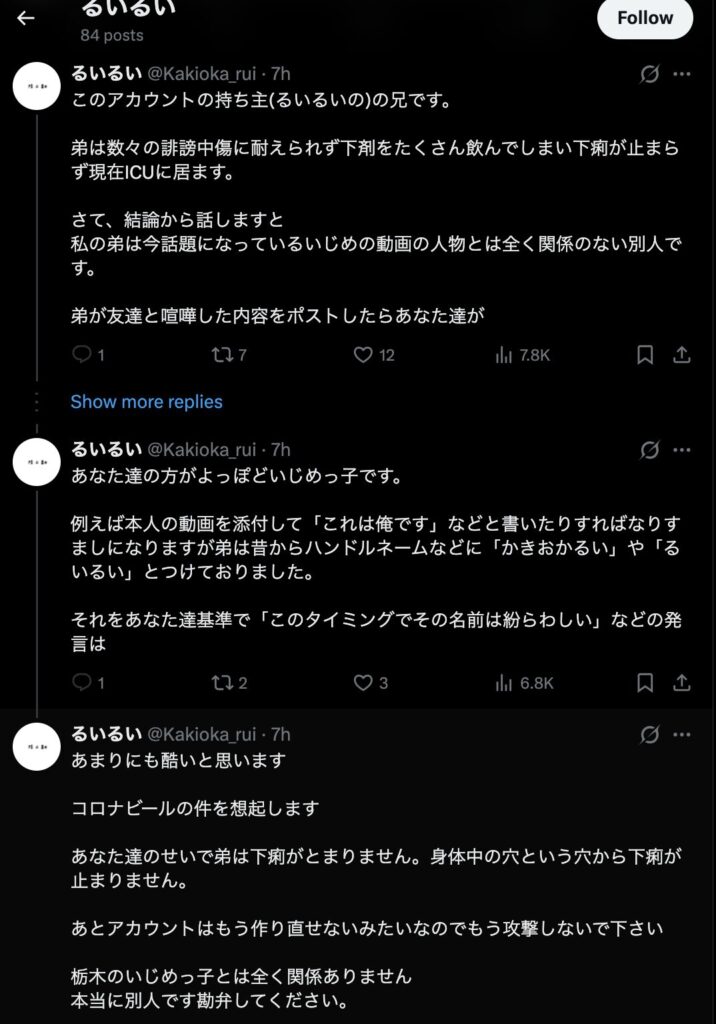
Task: Like the first post with 12 likes
Action: [x=364, y=354]
